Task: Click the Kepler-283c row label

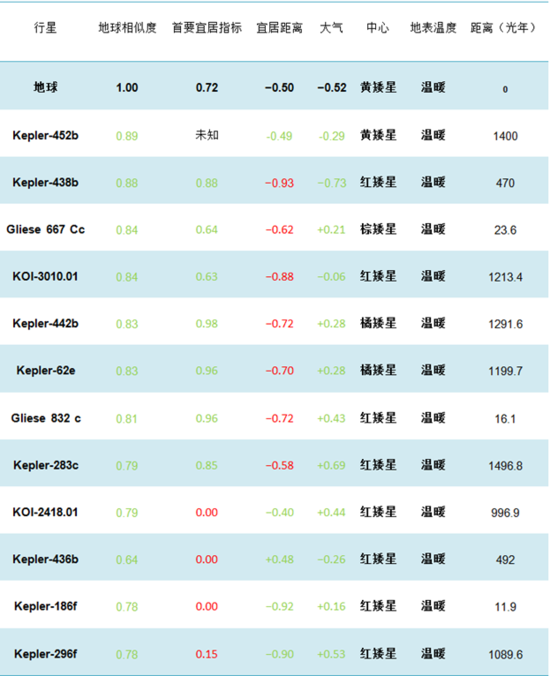Action: click(46, 465)
